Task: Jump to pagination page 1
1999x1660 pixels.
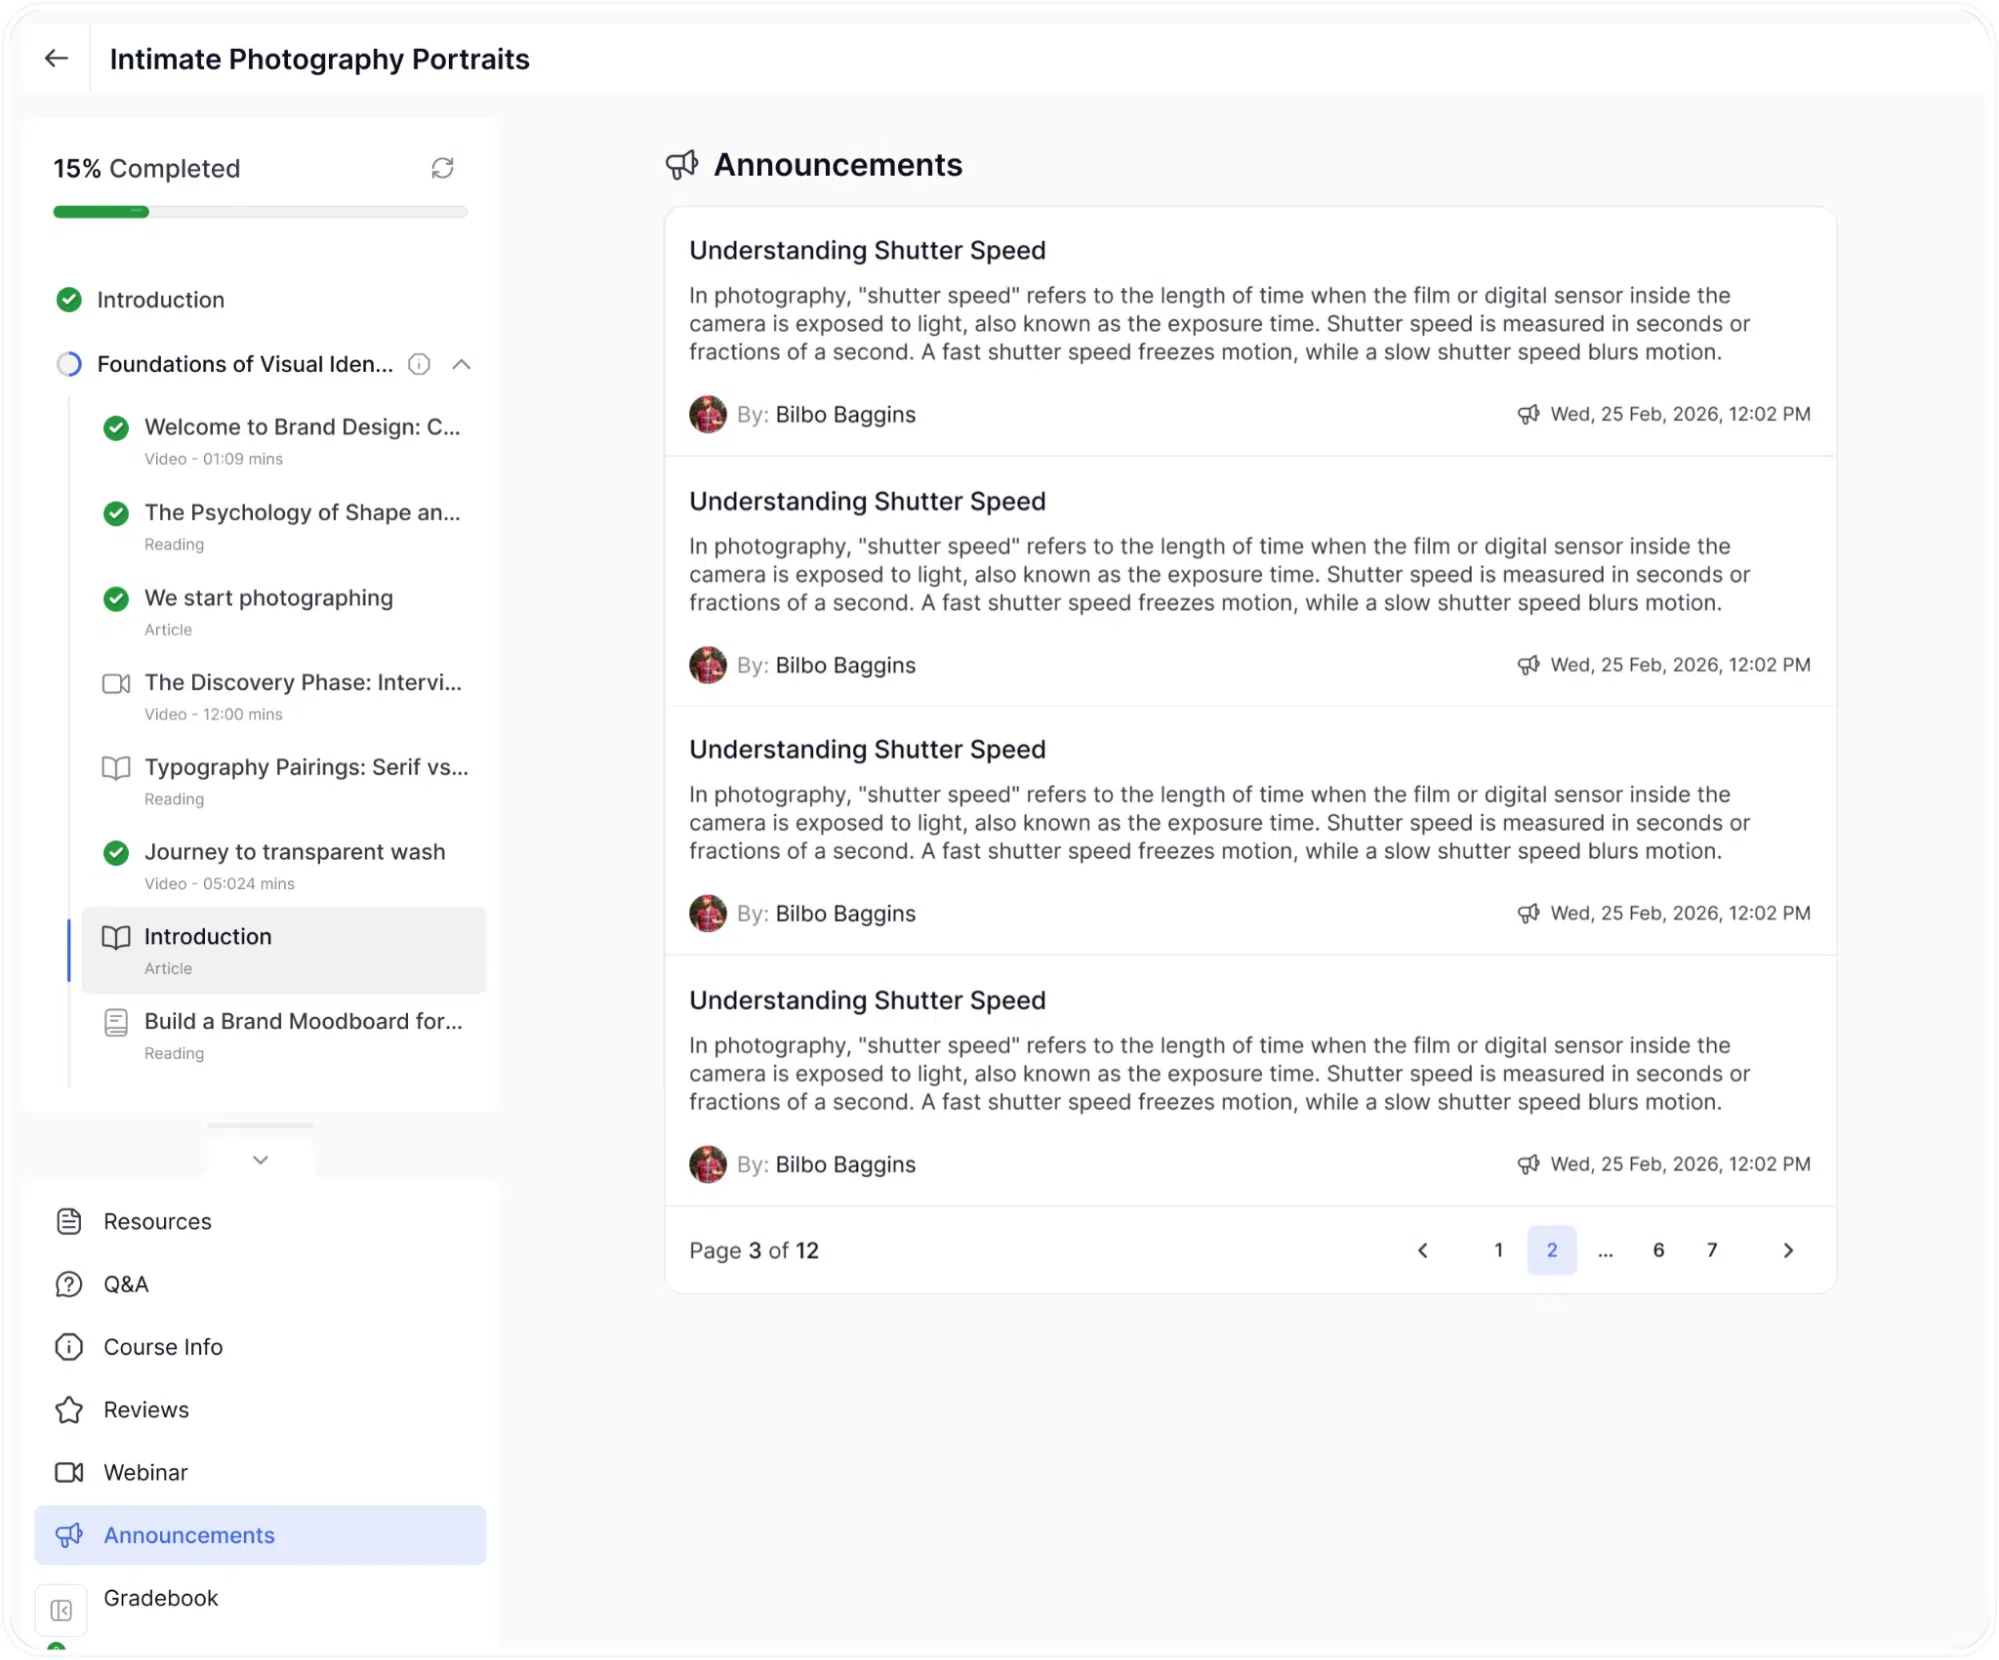Action: [x=1498, y=1251]
